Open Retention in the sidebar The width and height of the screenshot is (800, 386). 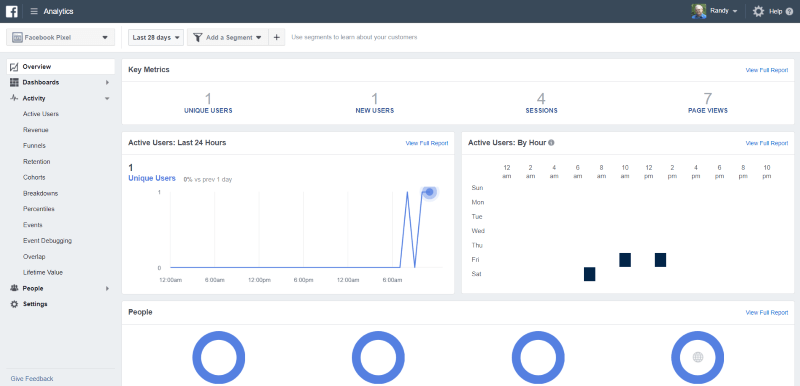pos(37,162)
